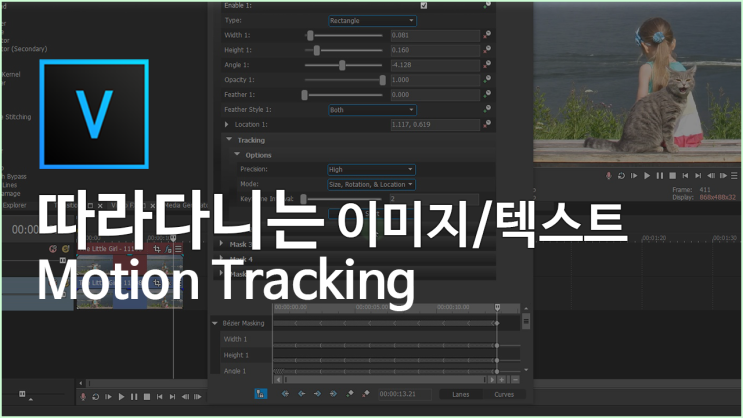Click Angle 1 slider handle
743x418 pixels.
342,65
